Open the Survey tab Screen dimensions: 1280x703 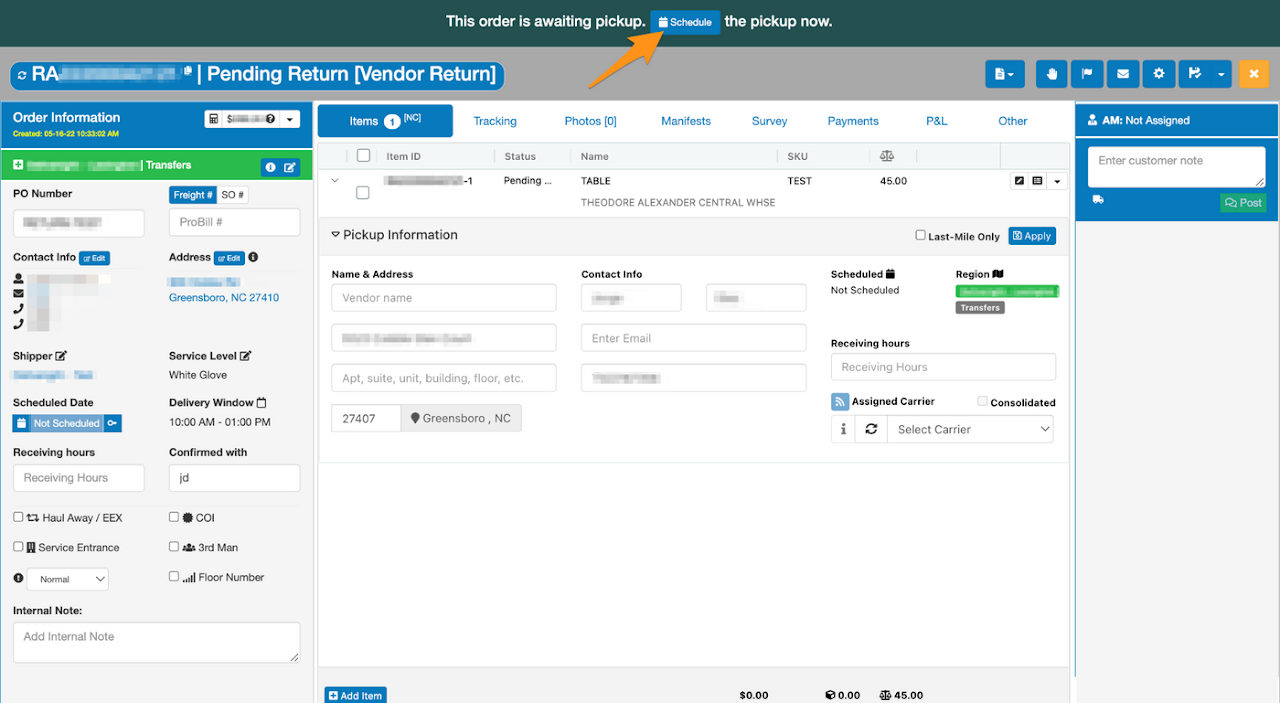tap(769, 121)
